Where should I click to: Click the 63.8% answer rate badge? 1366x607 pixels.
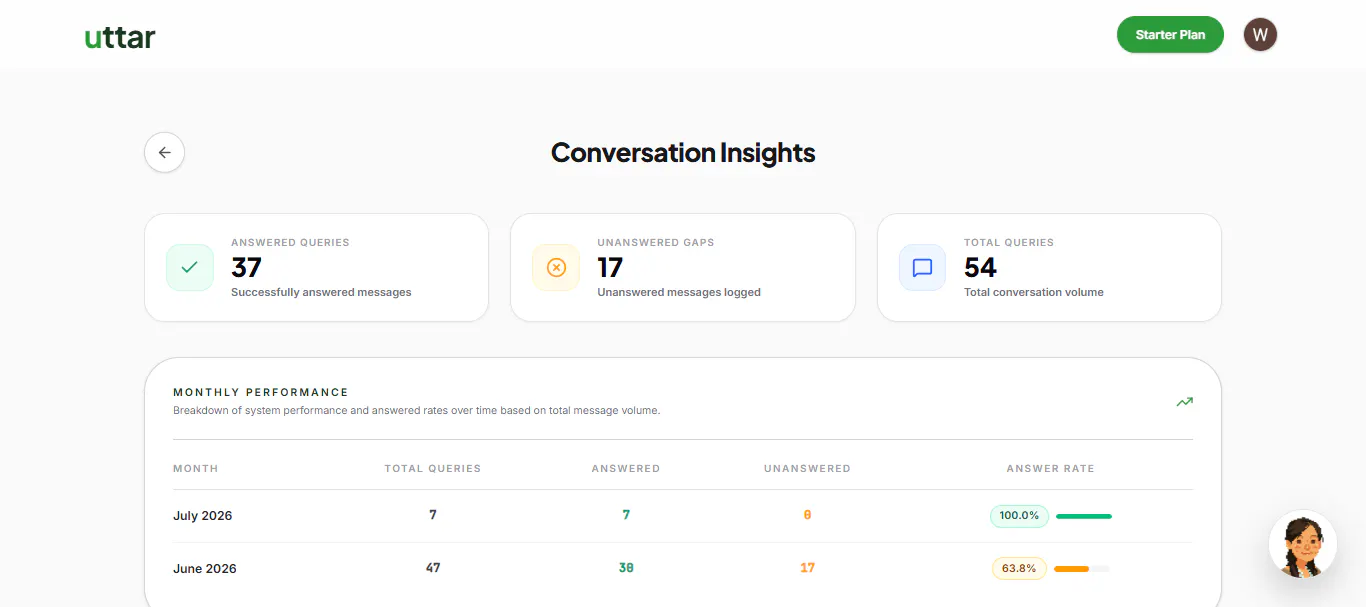(1019, 569)
